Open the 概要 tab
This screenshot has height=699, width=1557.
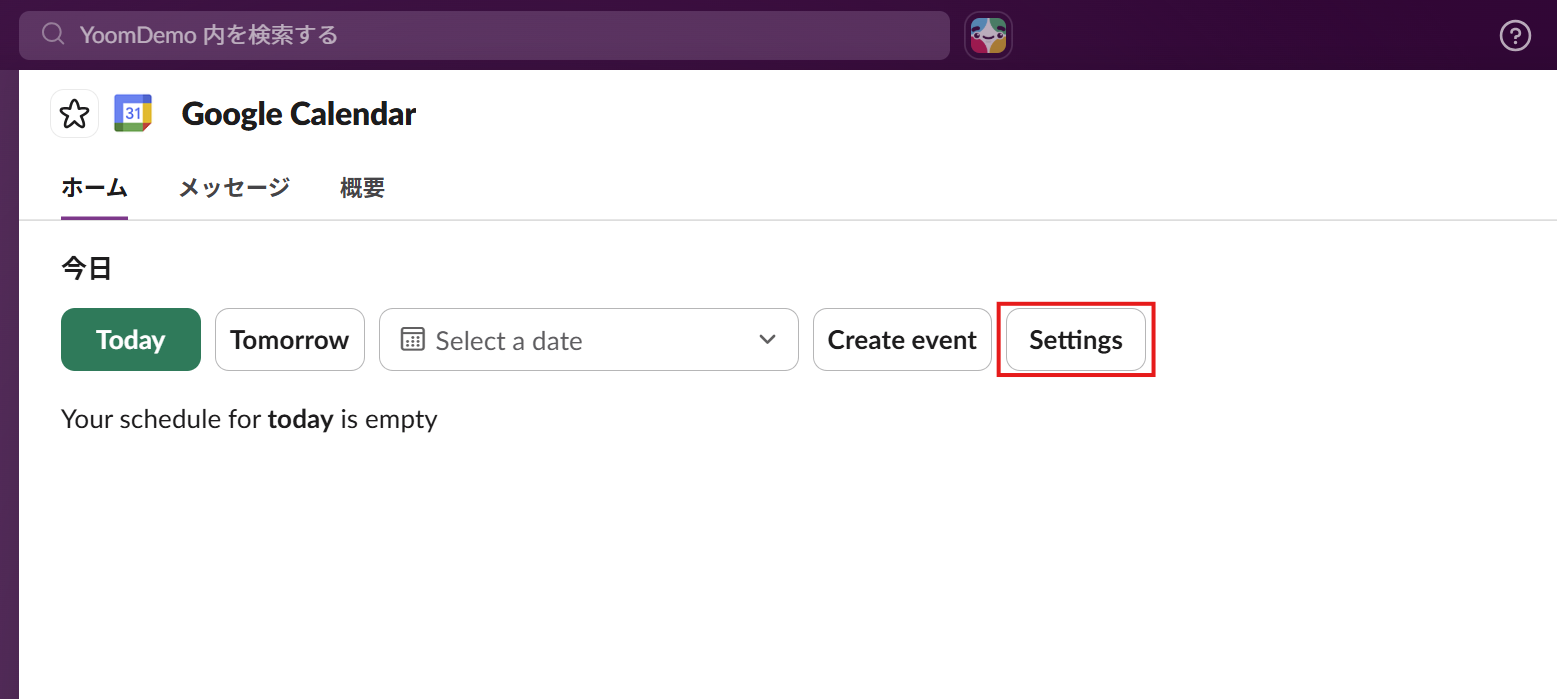(362, 187)
